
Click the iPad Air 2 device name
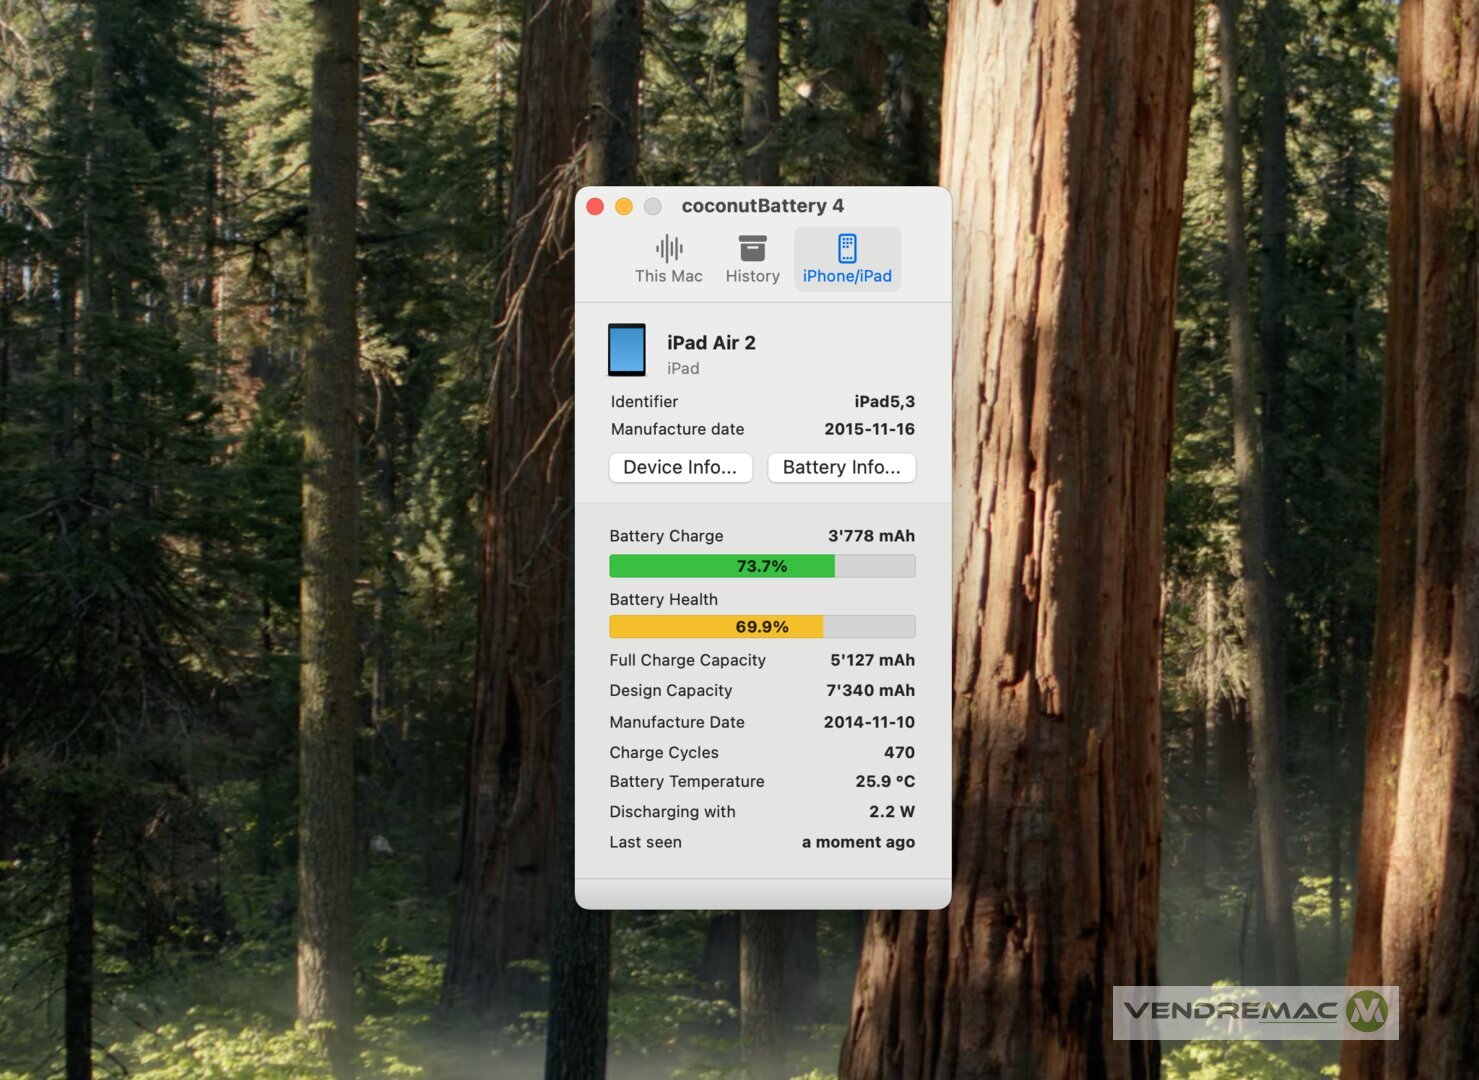pyautogui.click(x=711, y=343)
